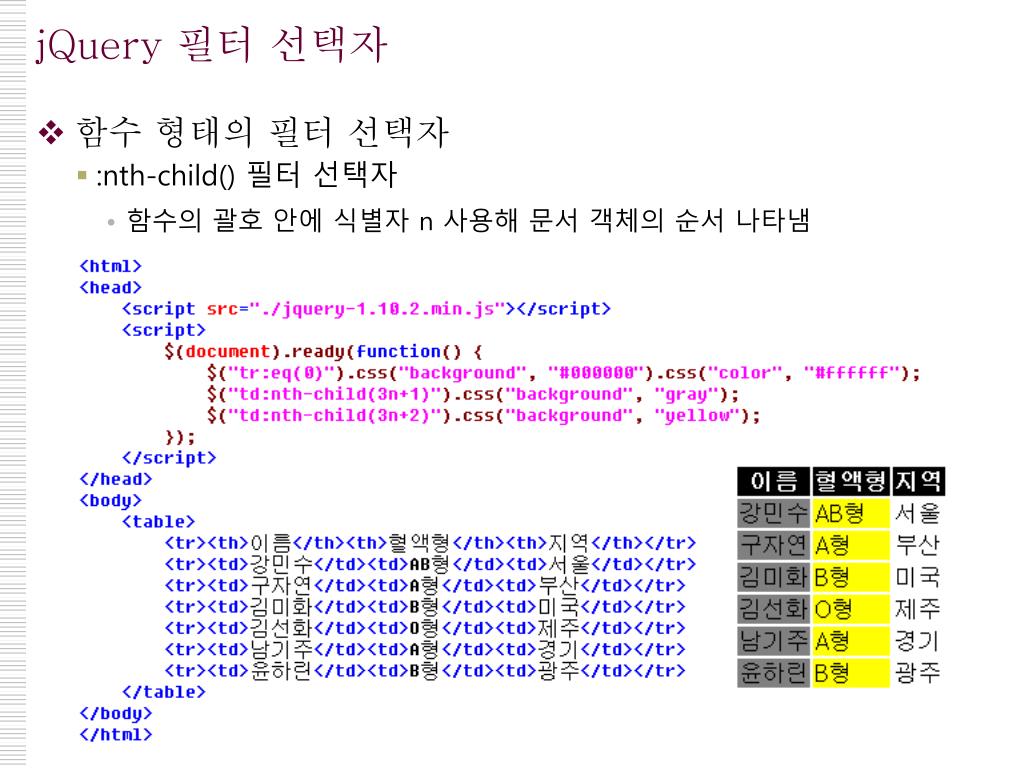Click the closing </head> tag line
The image size is (1024, 768).
[x=116, y=479]
